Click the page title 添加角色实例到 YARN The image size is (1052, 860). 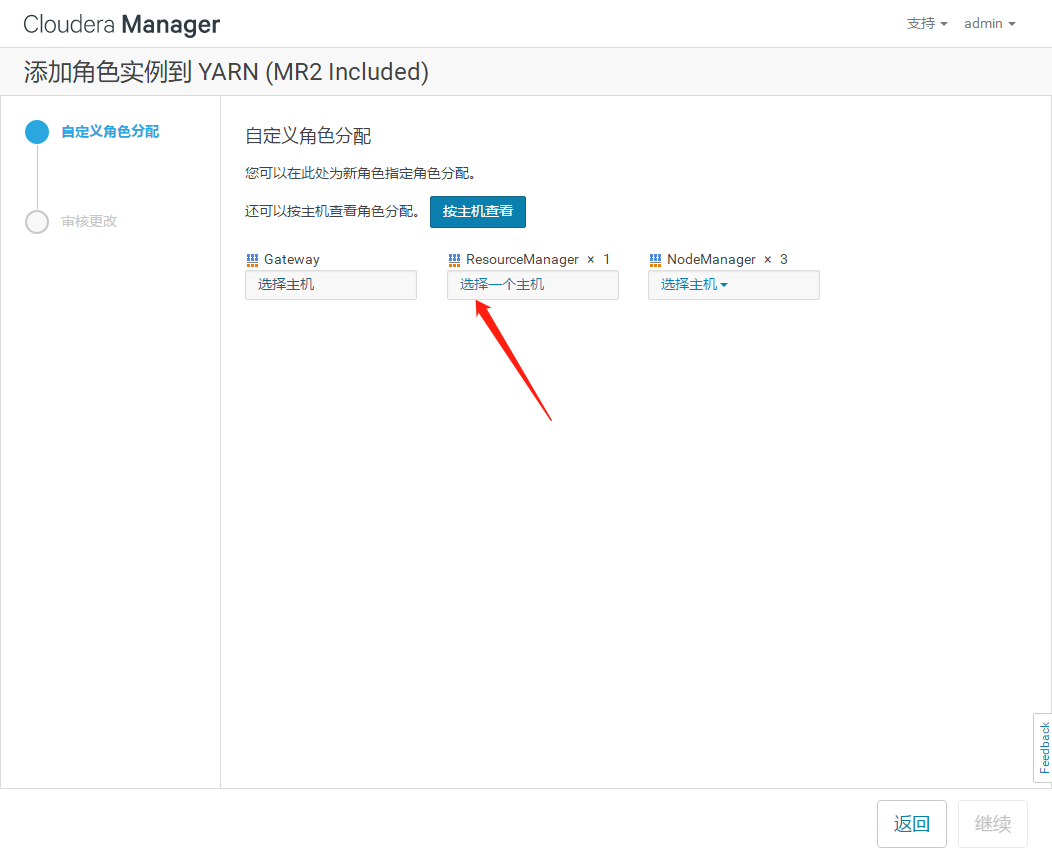pyautogui.click(x=226, y=72)
